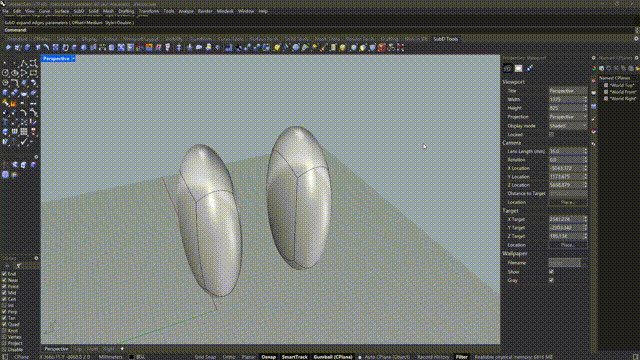
Task: Click the osnap filter funnel icon
Action: tap(18, 266)
